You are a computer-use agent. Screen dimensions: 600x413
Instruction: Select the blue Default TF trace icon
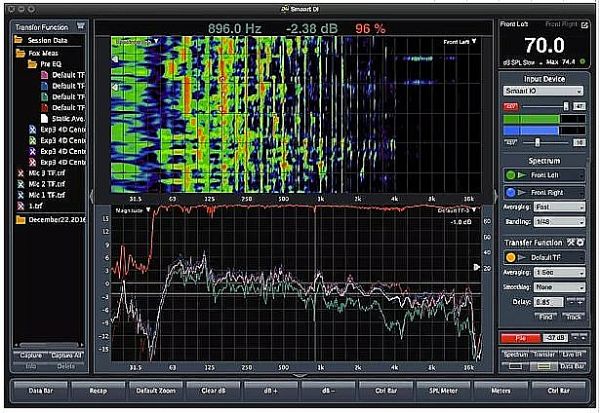tap(44, 86)
